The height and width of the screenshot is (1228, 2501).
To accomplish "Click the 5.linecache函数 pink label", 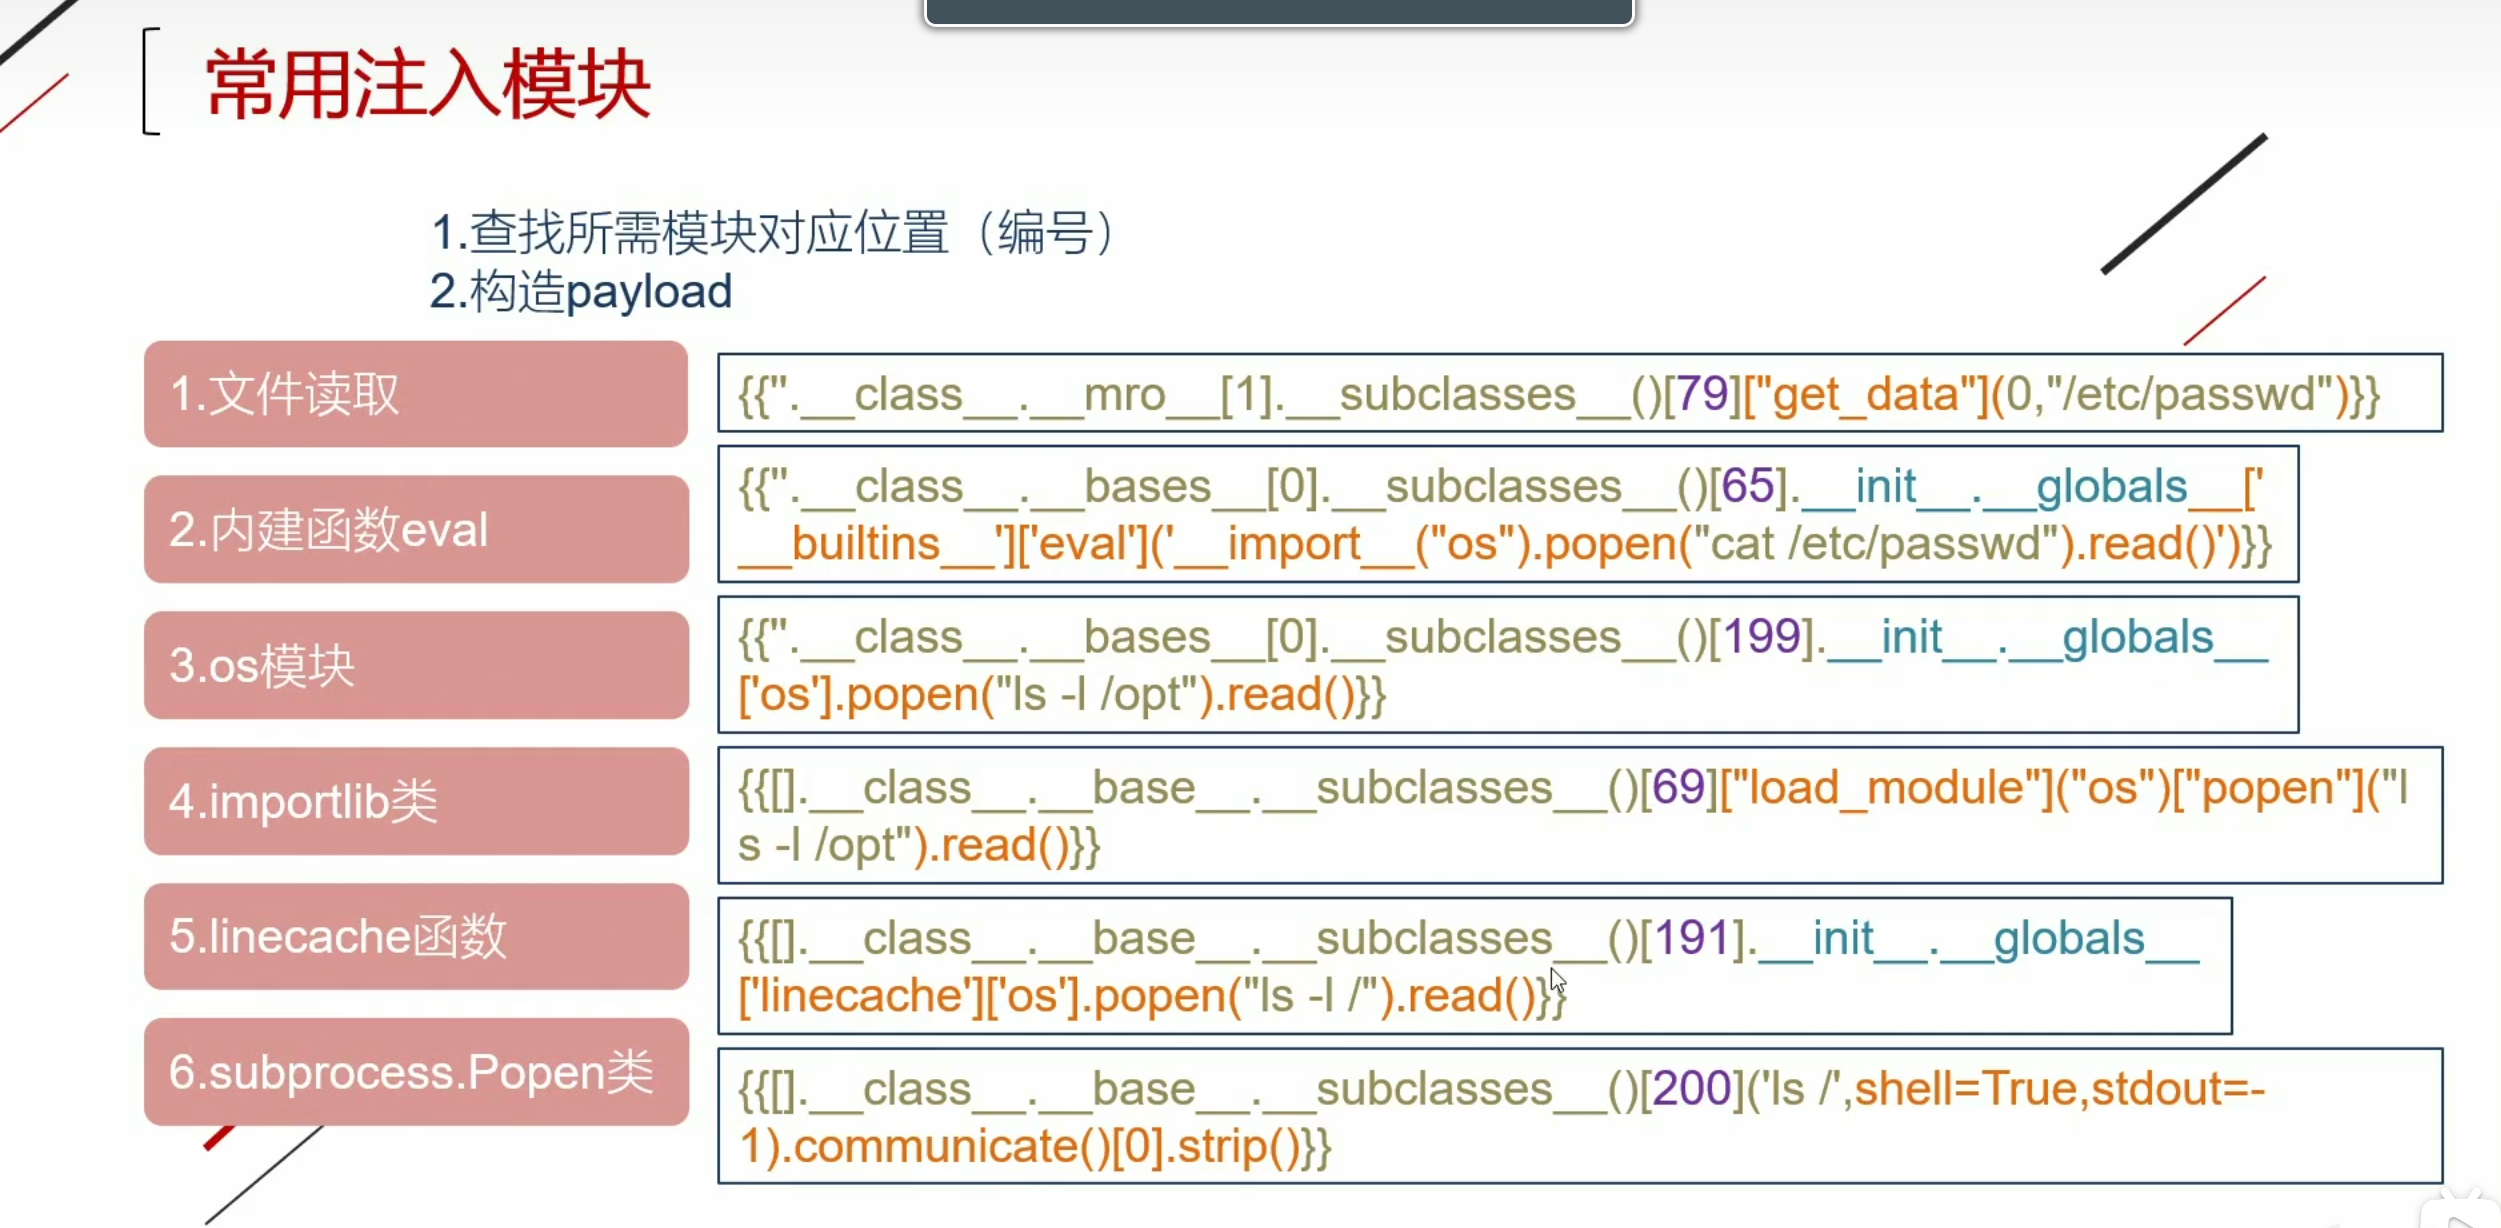I will [415, 937].
